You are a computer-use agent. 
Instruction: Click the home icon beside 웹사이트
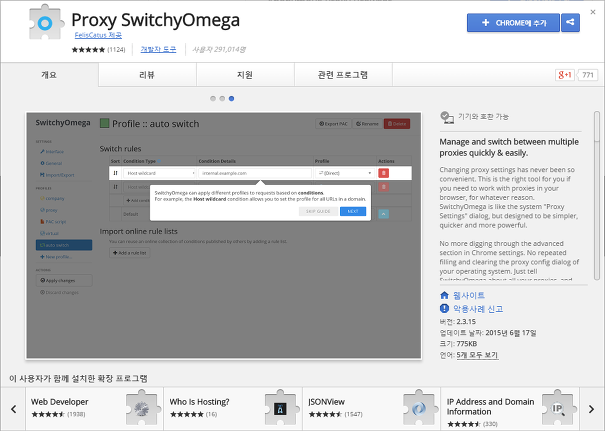(x=444, y=296)
